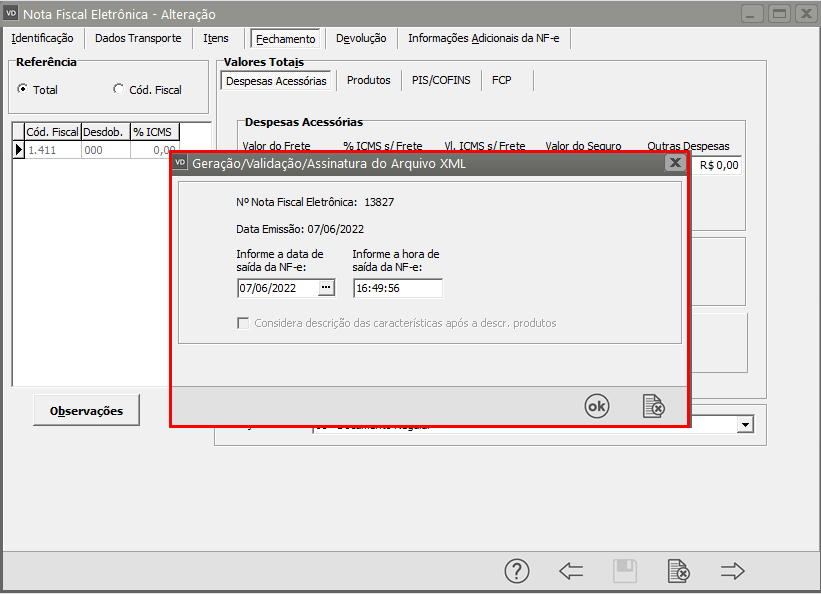The image size is (821, 594).
Task: Advance with the right arrow icon
Action: [733, 571]
